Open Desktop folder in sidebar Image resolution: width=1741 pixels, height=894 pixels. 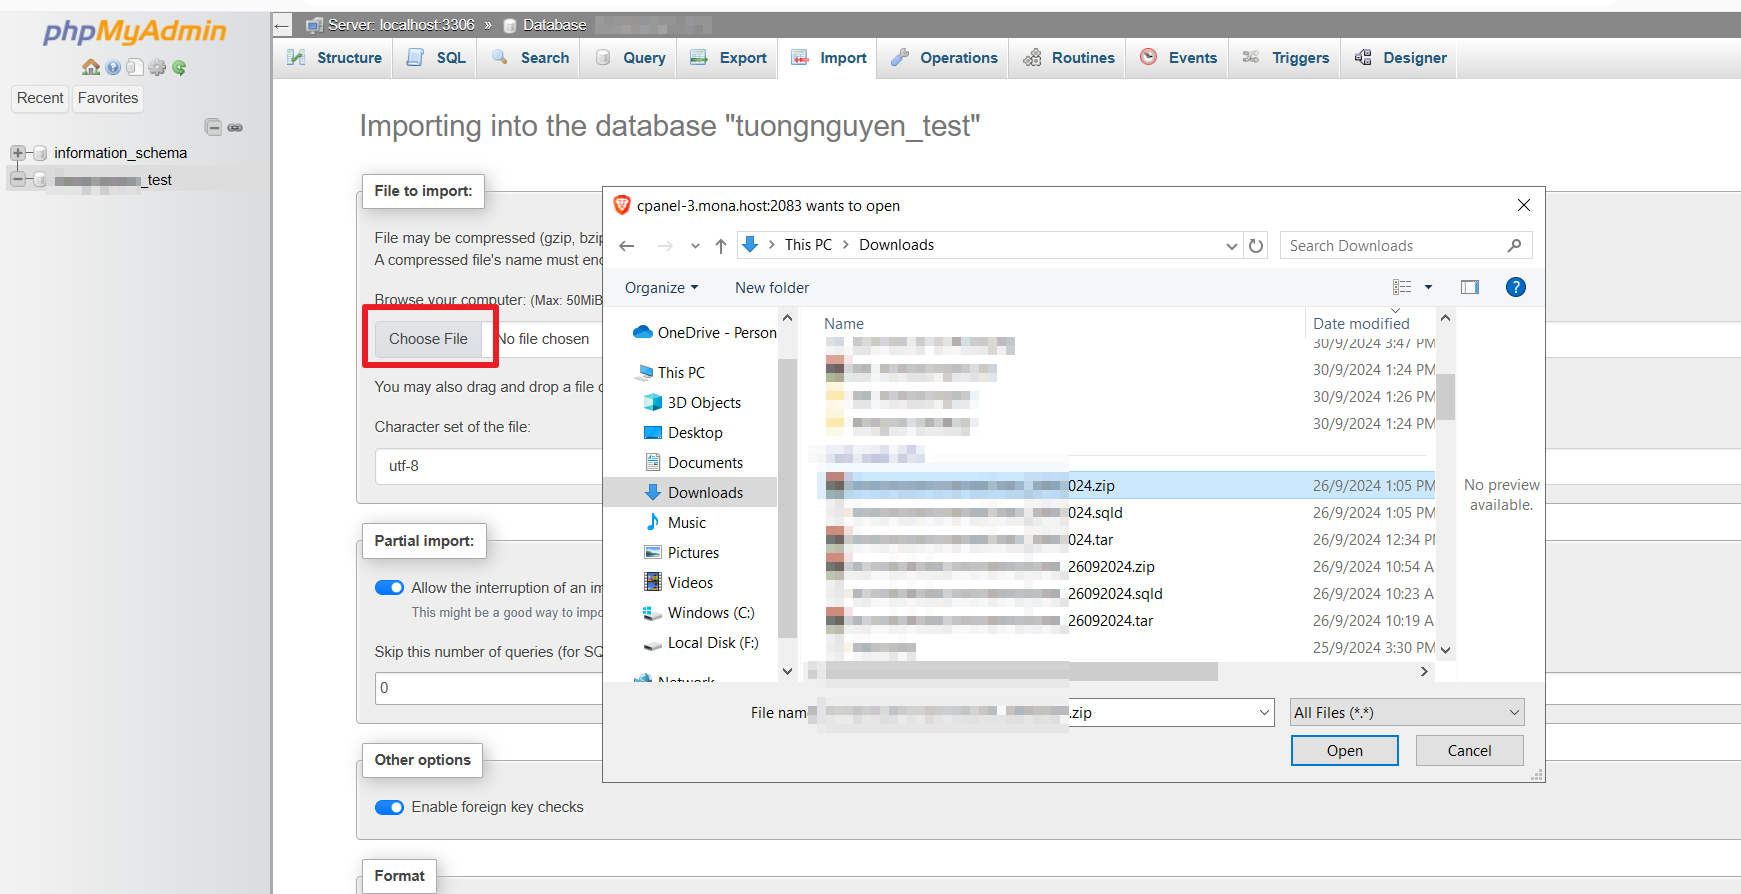pyautogui.click(x=683, y=433)
